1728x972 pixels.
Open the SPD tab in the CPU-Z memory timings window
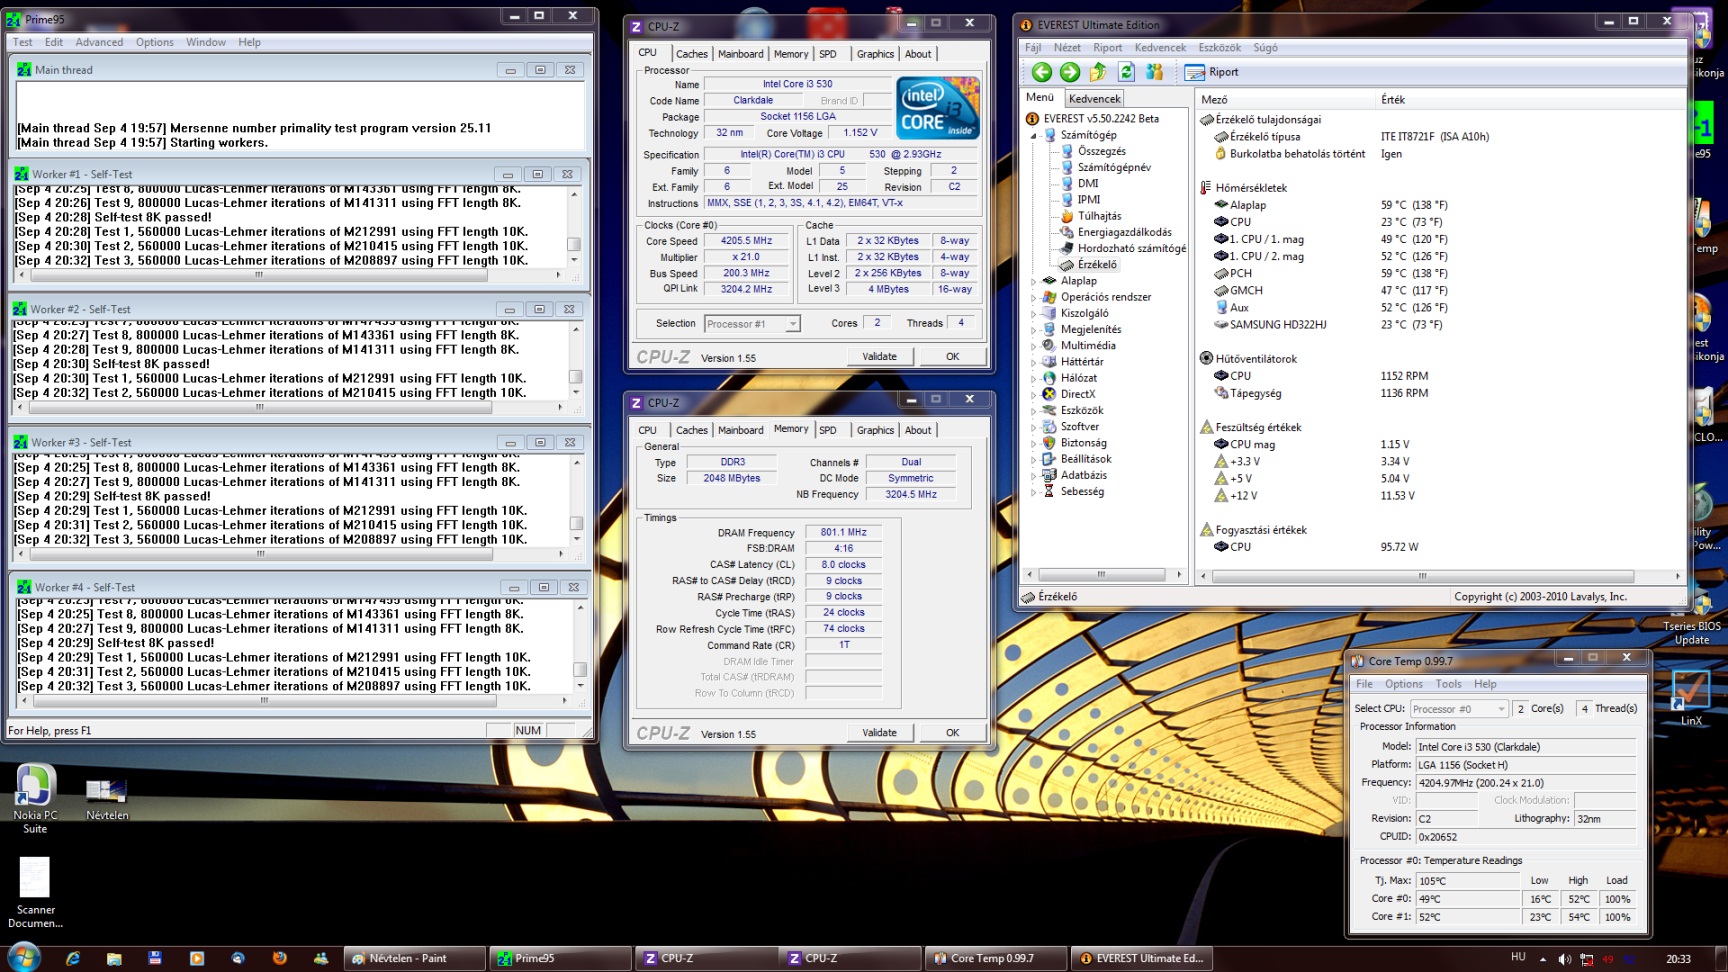point(828,430)
